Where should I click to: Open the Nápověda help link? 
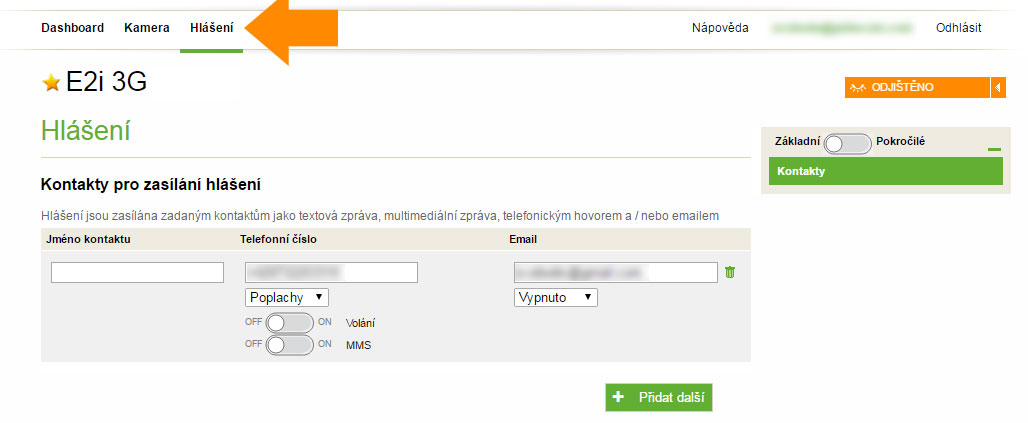(720, 27)
